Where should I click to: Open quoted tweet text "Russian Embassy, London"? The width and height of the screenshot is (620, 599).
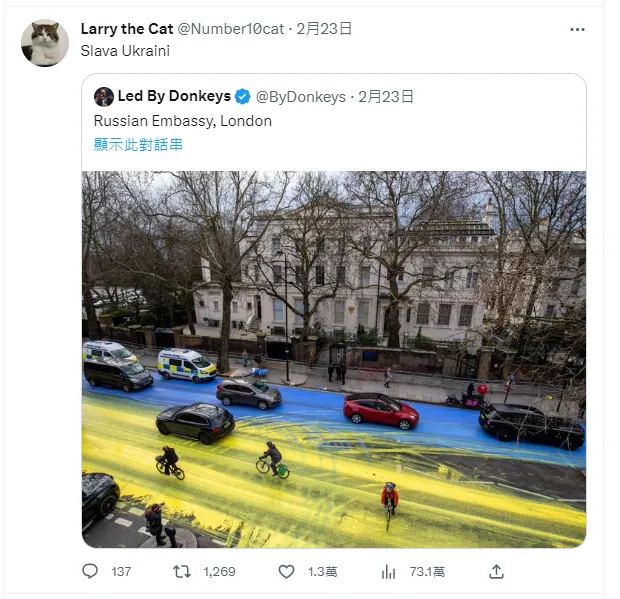click(183, 121)
